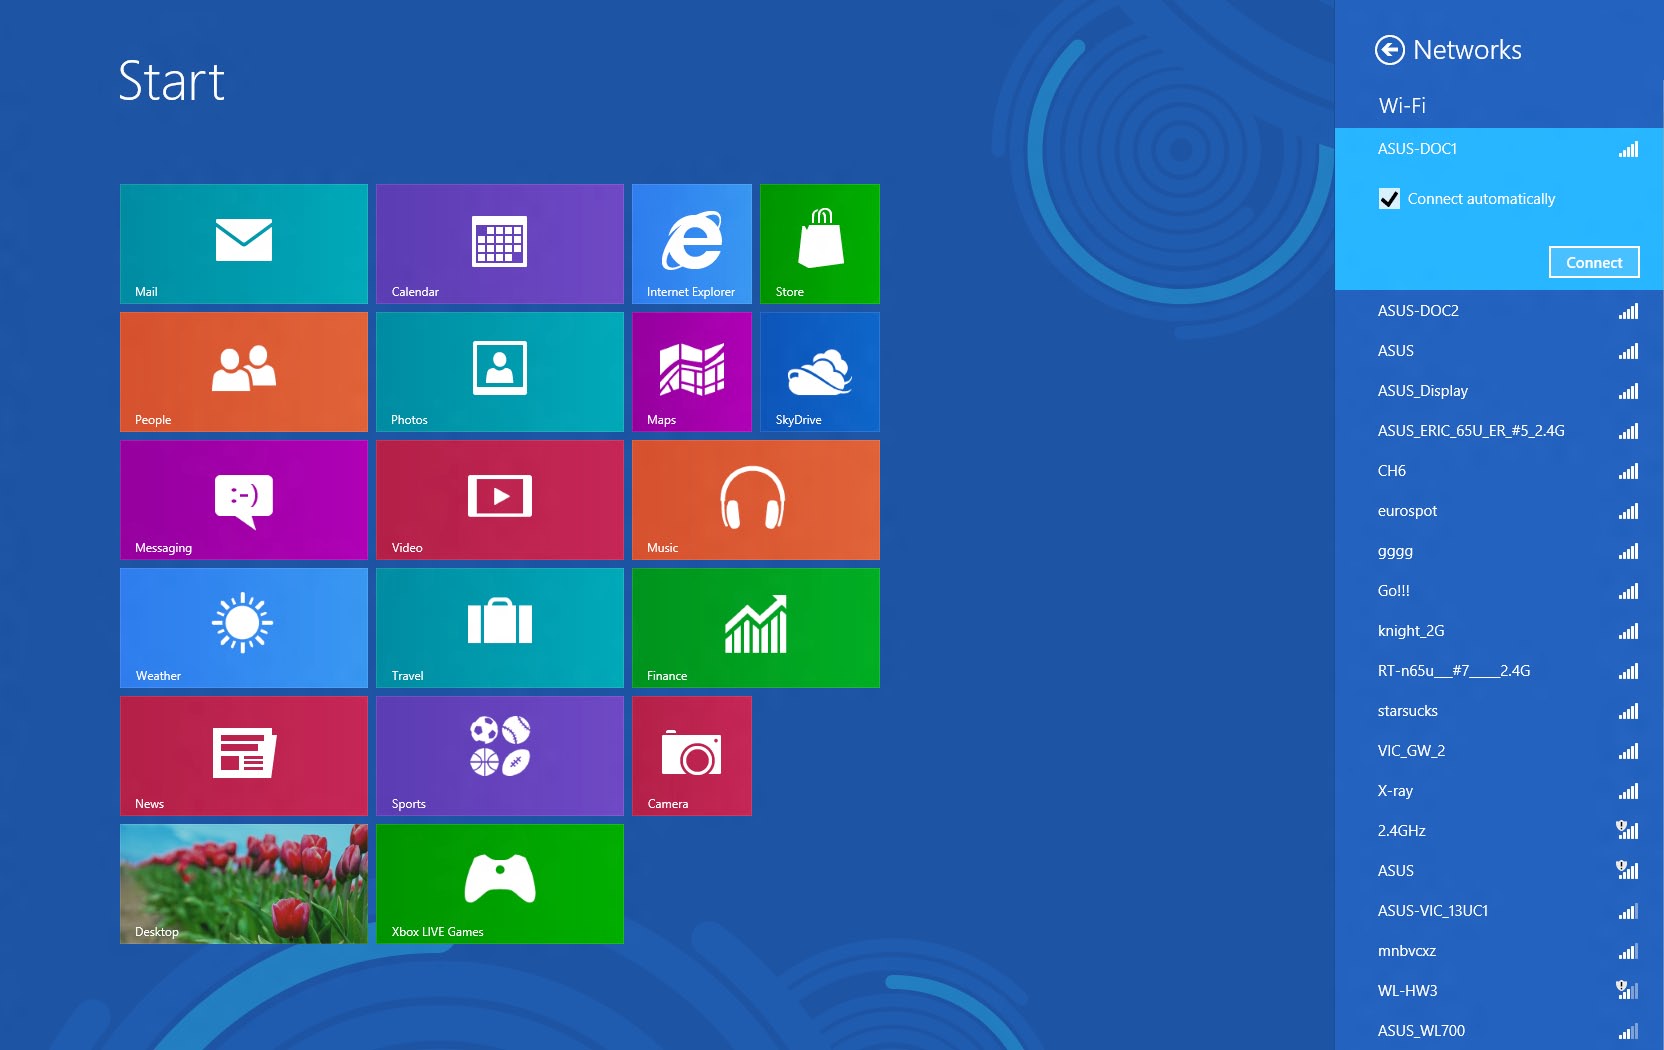Select the knight_2G network
The image size is (1664, 1050).
pyautogui.click(x=1499, y=631)
